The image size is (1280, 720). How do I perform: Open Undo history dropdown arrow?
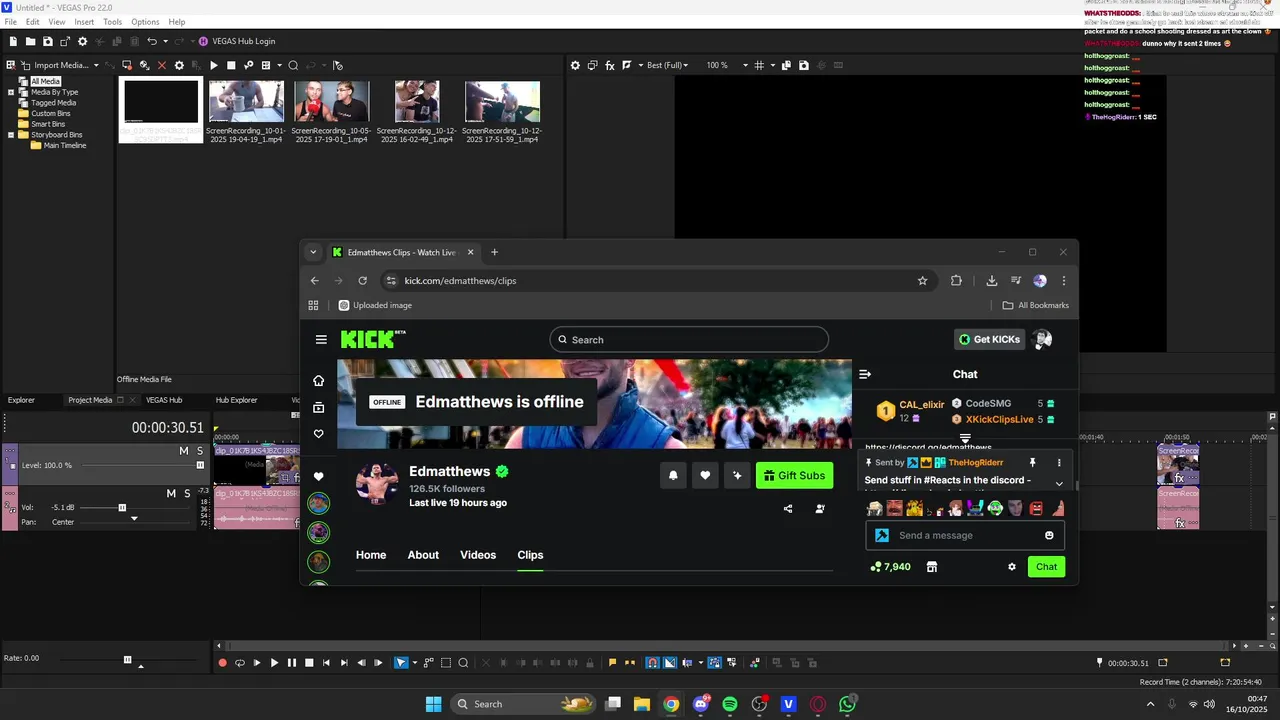[165, 41]
